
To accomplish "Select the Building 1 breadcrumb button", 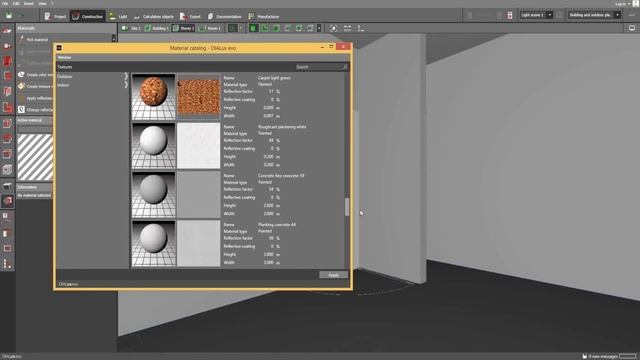I will point(156,28).
